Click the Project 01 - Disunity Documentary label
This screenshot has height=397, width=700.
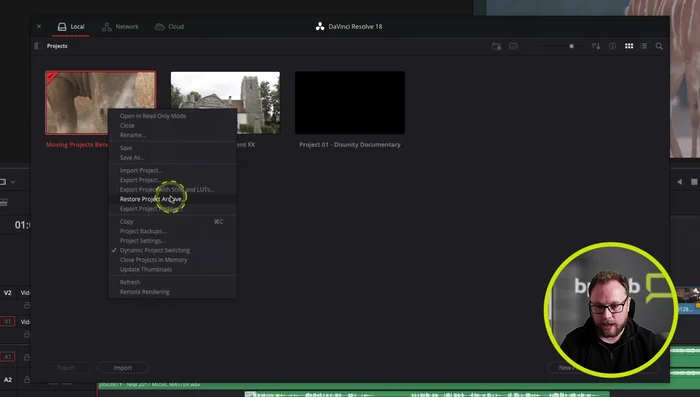coord(350,145)
